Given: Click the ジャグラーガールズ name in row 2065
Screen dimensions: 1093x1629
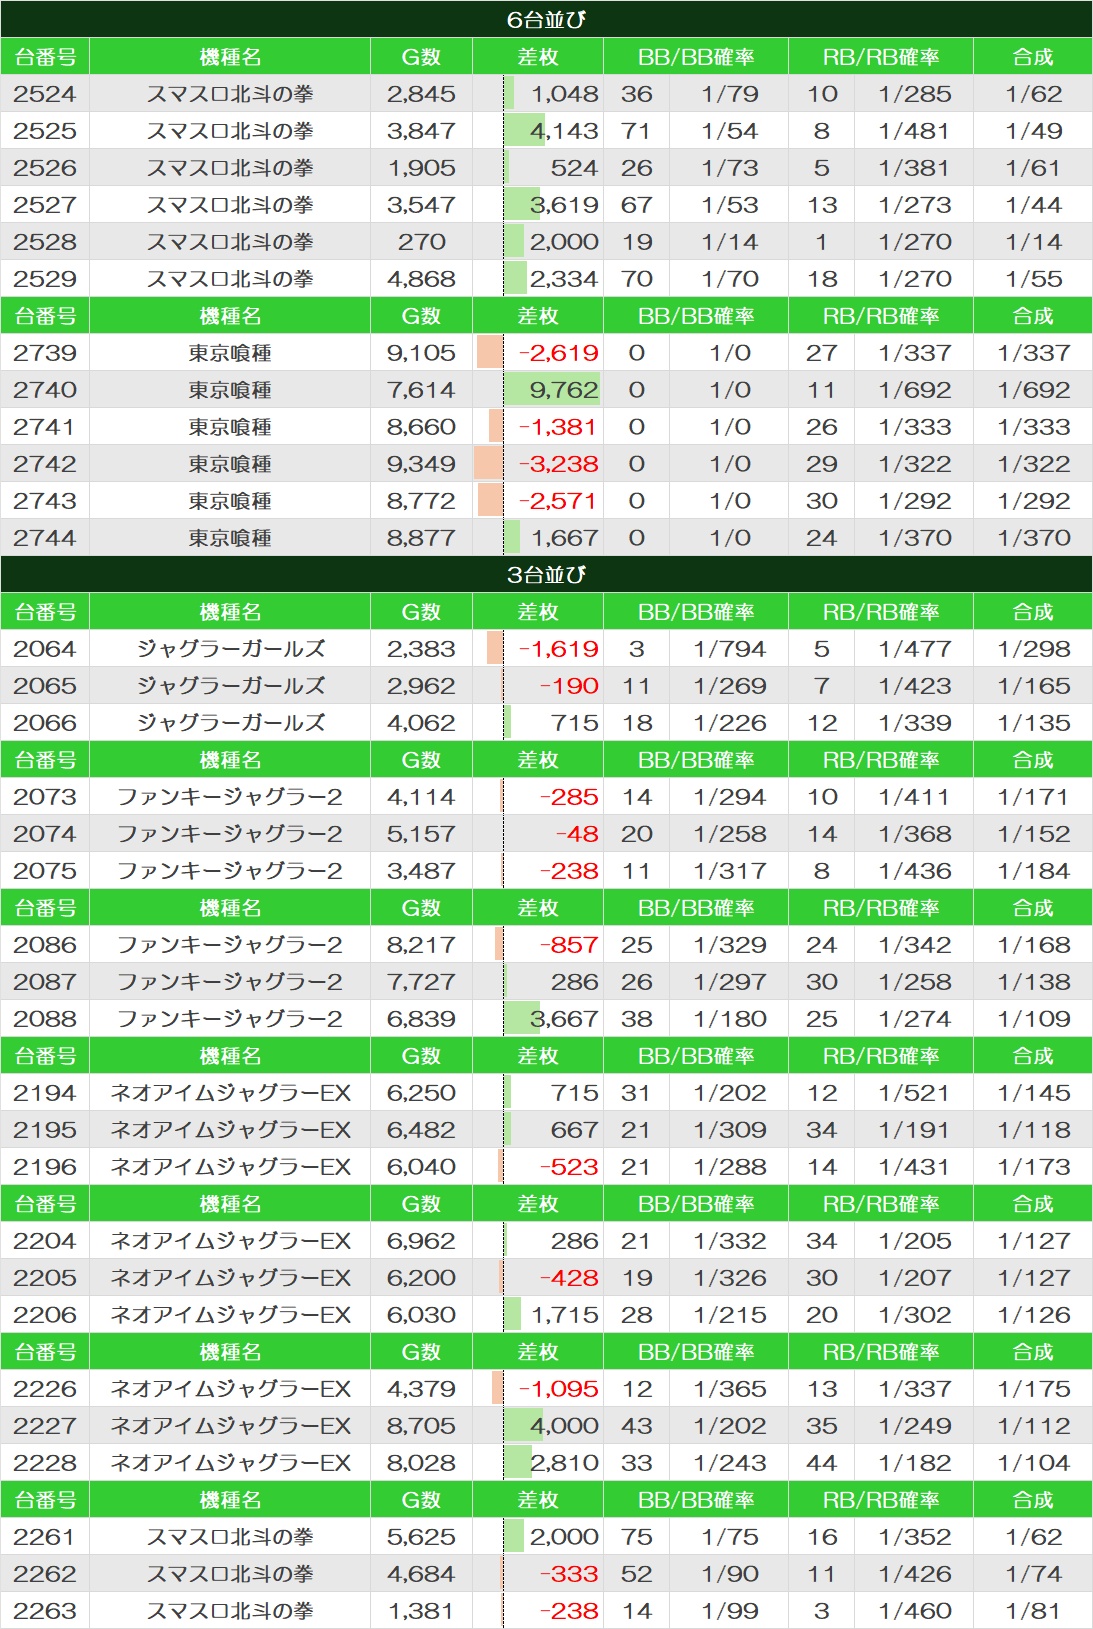Looking at the screenshot, I should coord(230,686).
